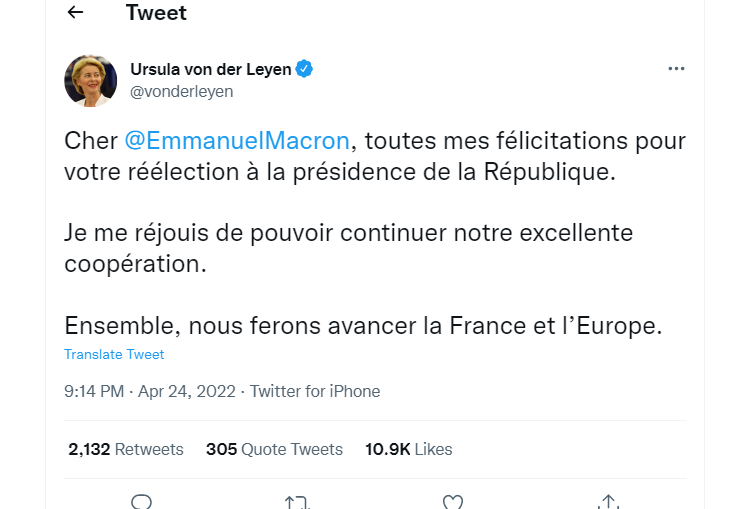Go back using the left arrow
This screenshot has width=734, height=509.
pos(76,13)
